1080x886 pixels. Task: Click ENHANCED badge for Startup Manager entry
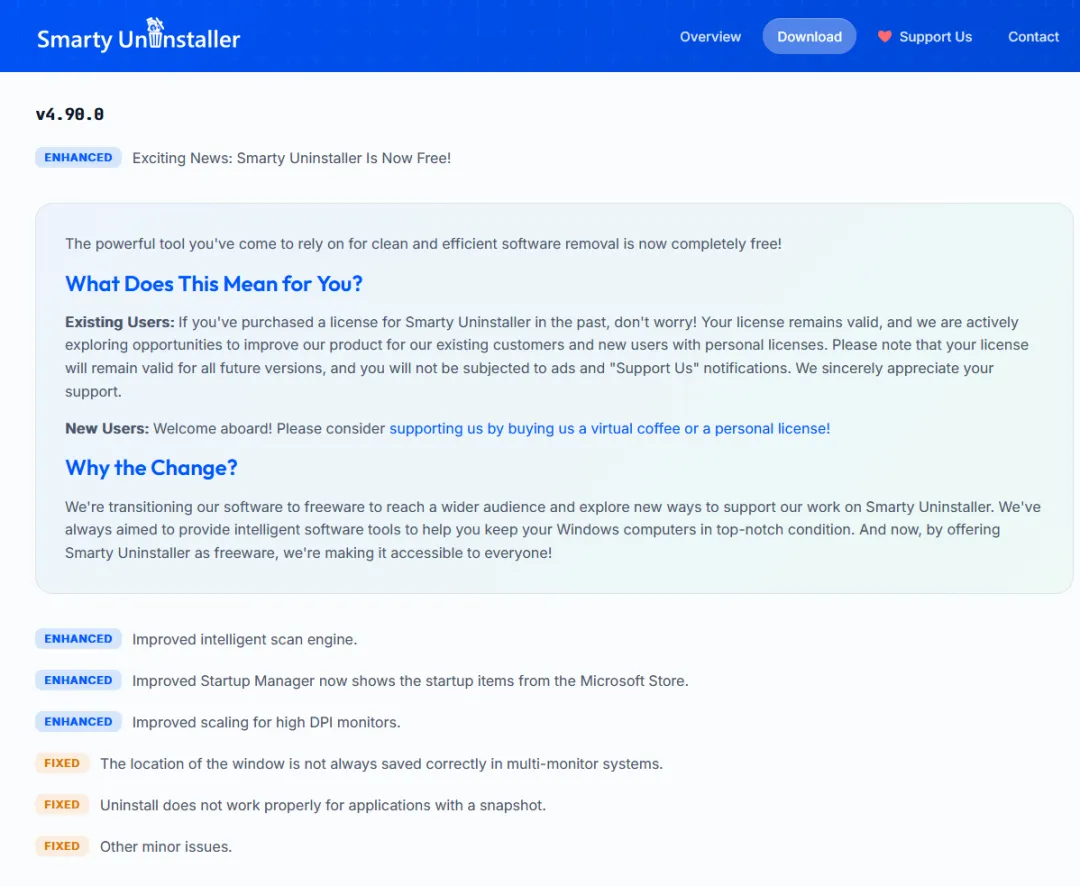tap(79, 681)
